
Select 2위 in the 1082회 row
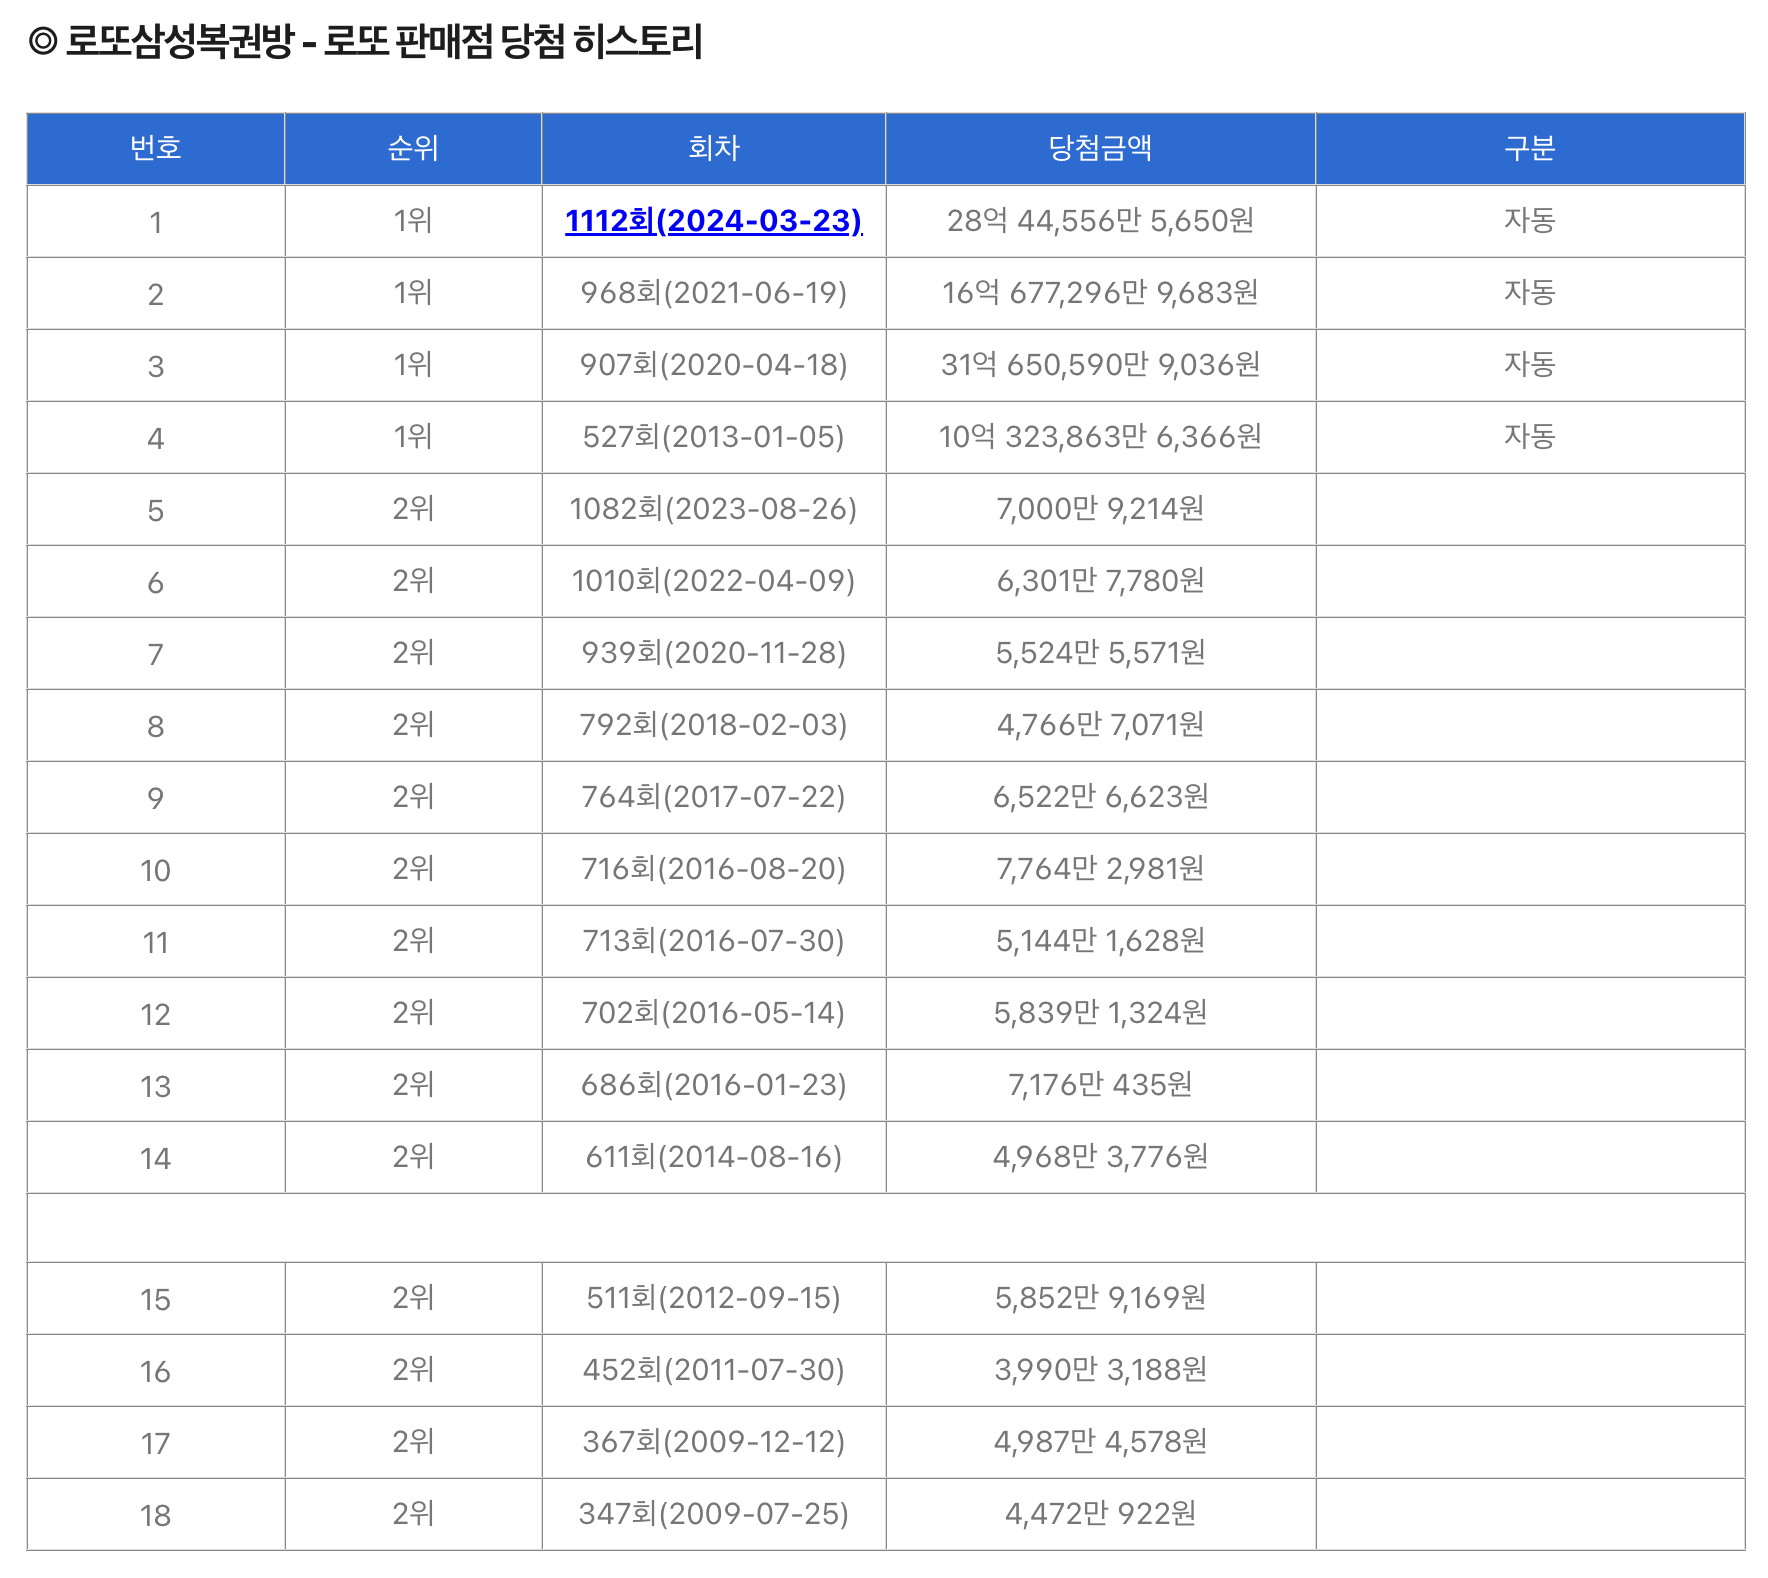tap(413, 508)
